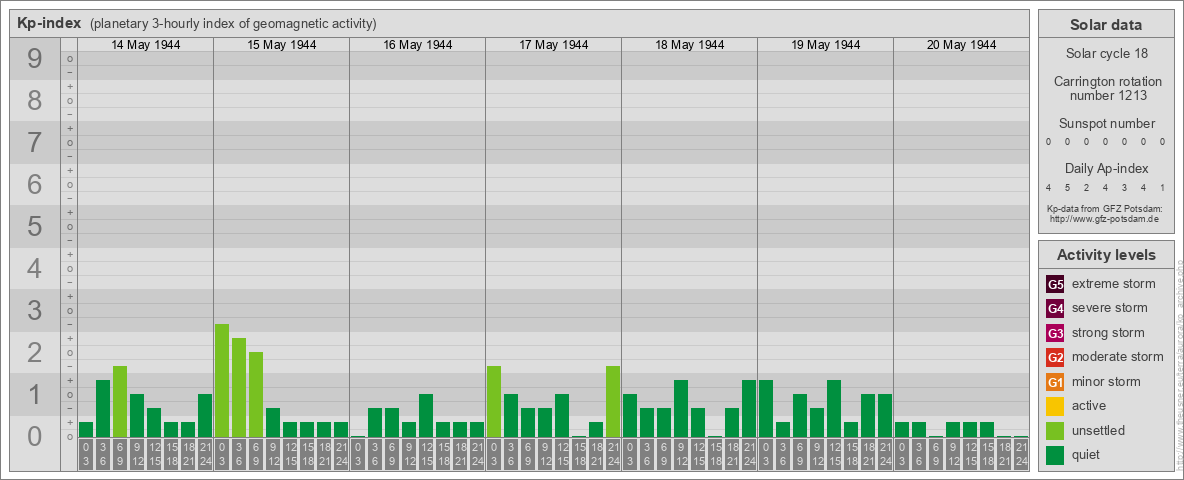Click the 15 May 3-6h unsettled bar
This screenshot has height=480, width=1184.
pos(239,388)
